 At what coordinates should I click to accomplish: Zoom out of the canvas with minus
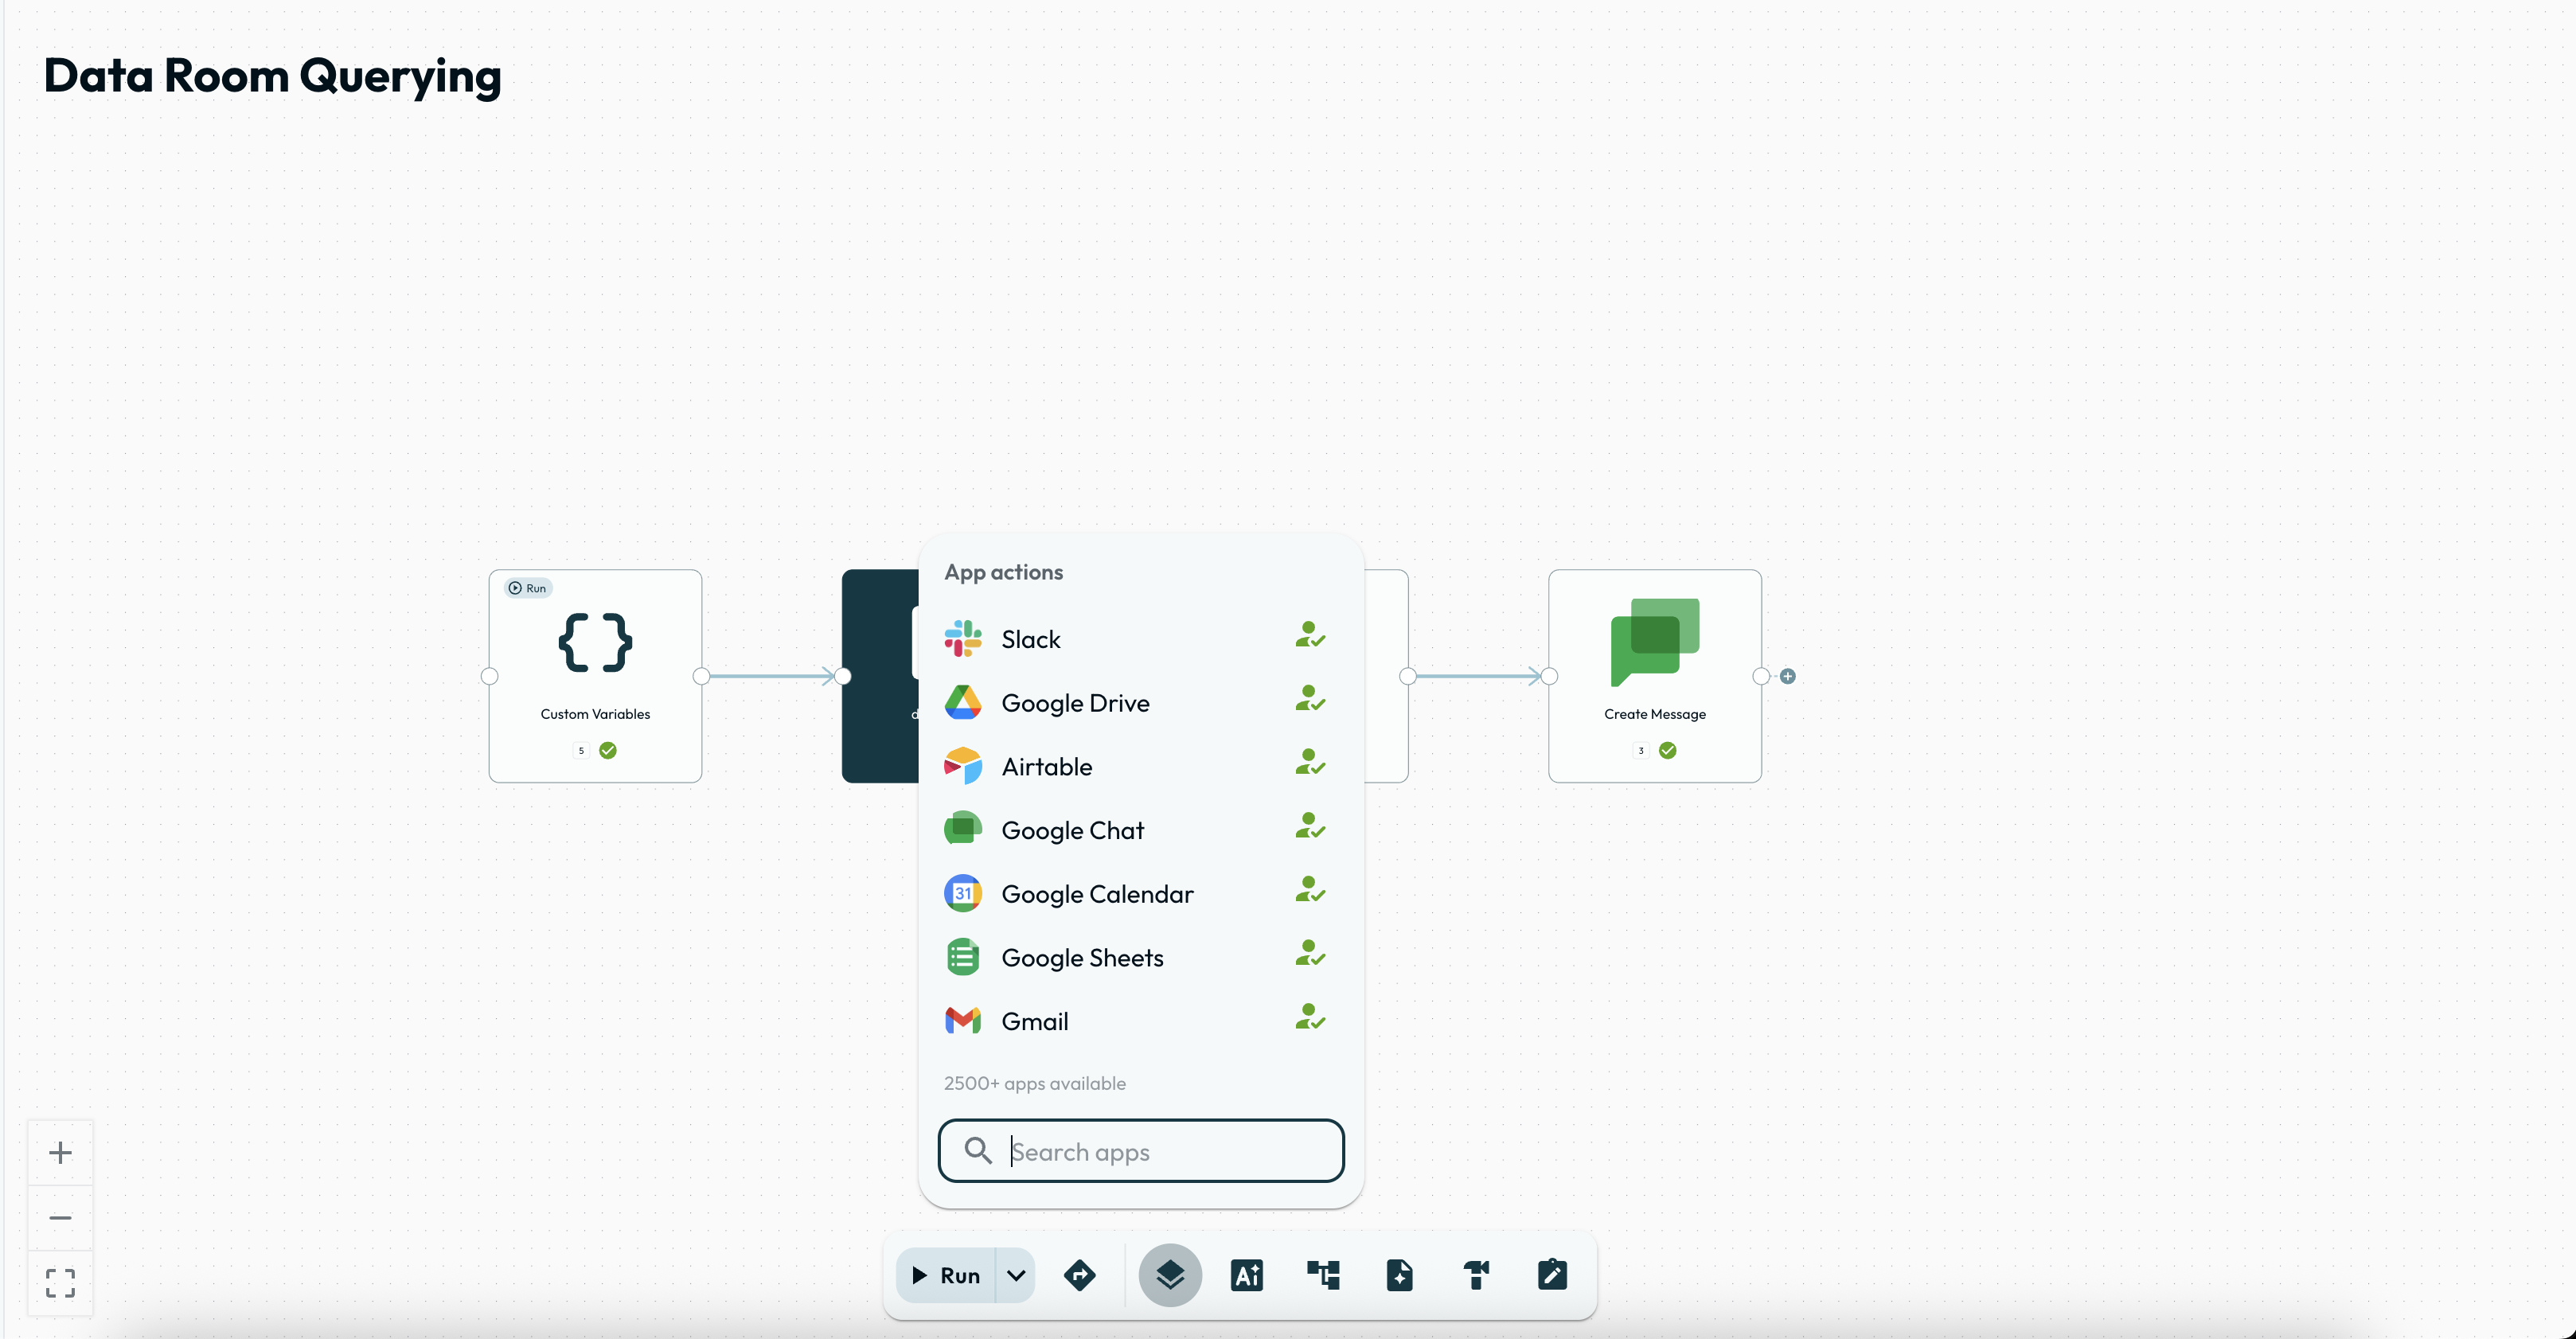click(60, 1217)
